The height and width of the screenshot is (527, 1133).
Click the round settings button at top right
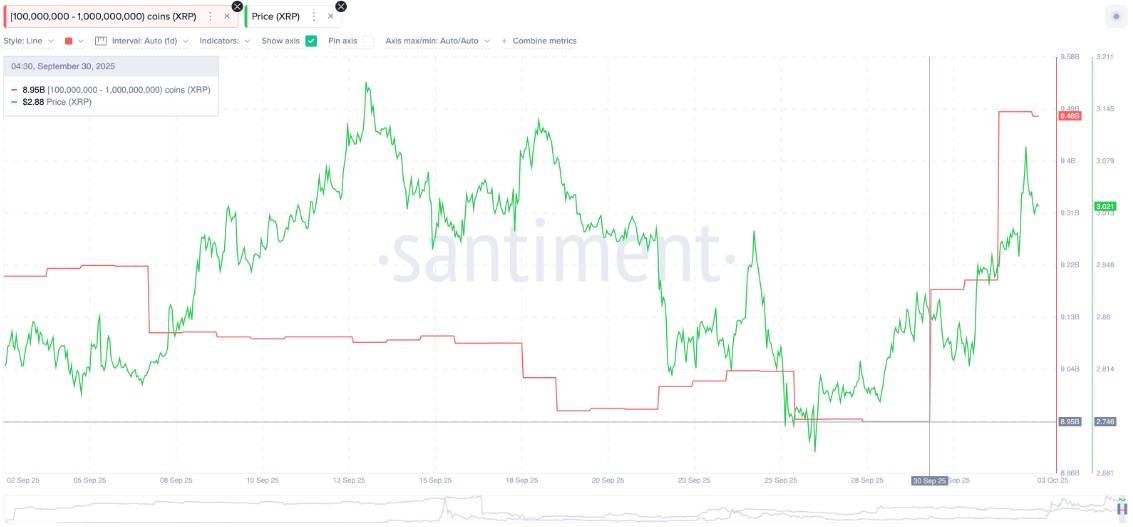click(1115, 16)
